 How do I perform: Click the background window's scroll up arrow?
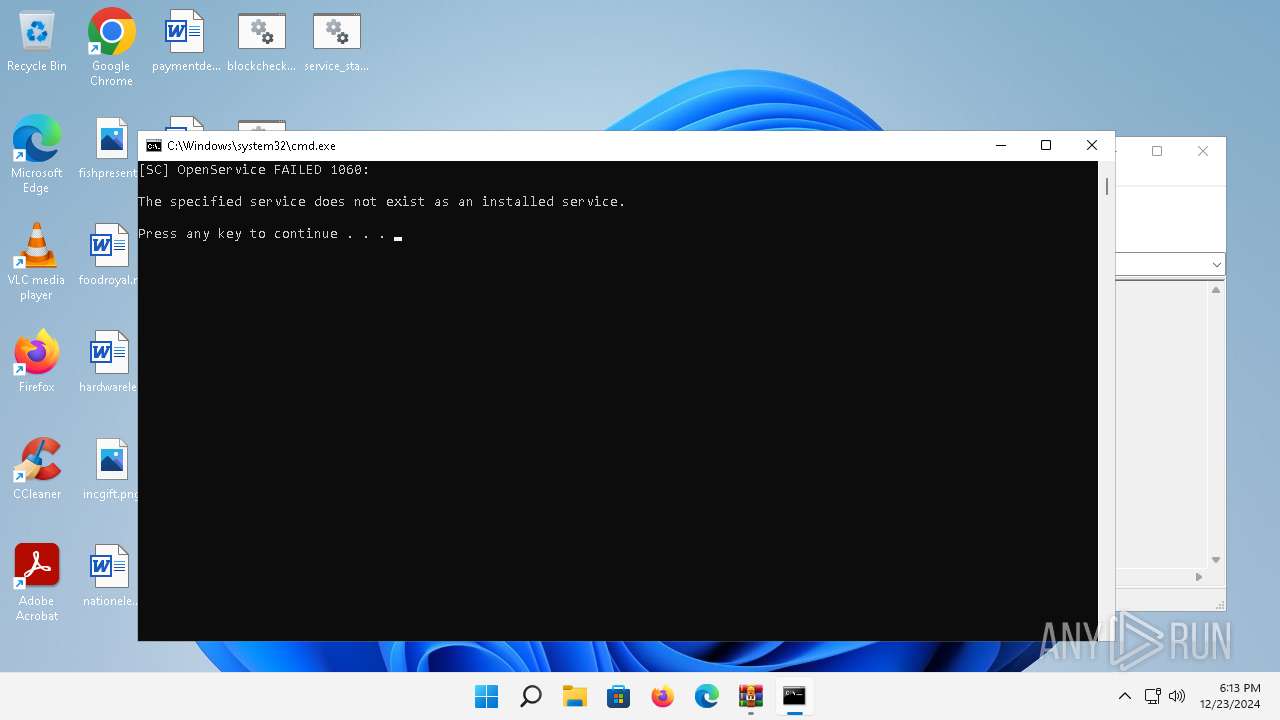pos(1216,290)
